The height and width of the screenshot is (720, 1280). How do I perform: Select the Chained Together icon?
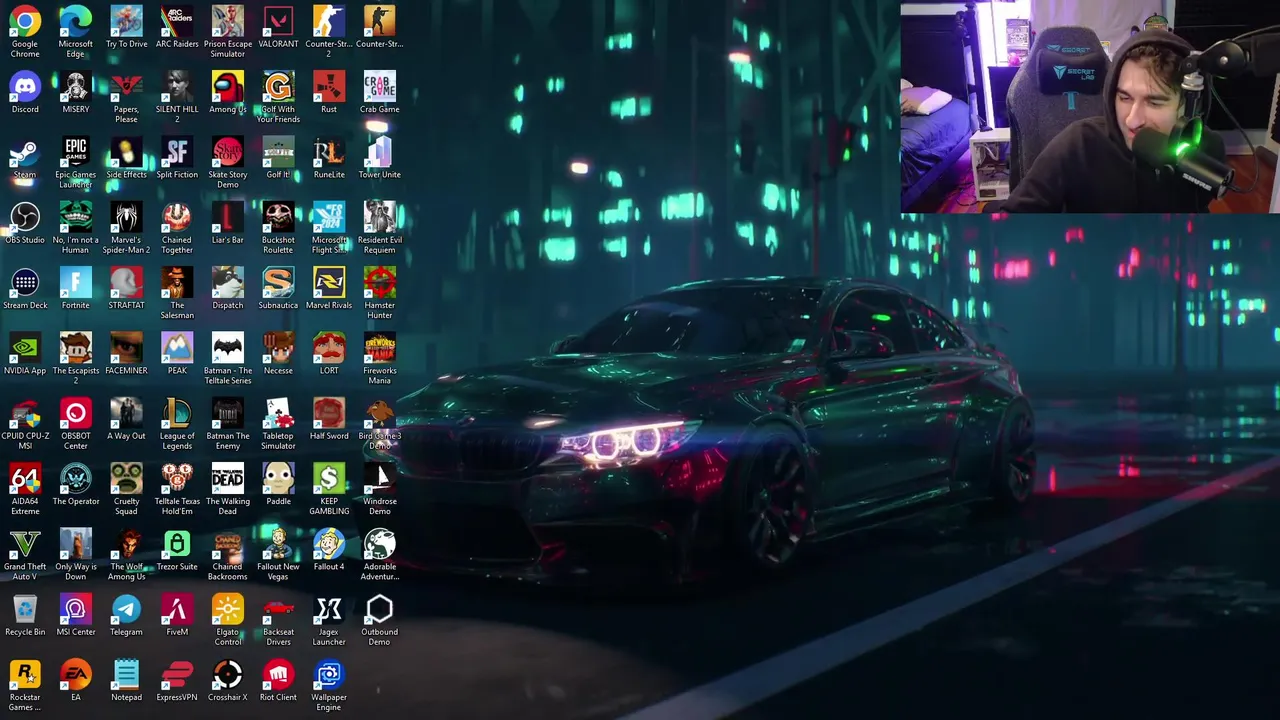pos(177,218)
